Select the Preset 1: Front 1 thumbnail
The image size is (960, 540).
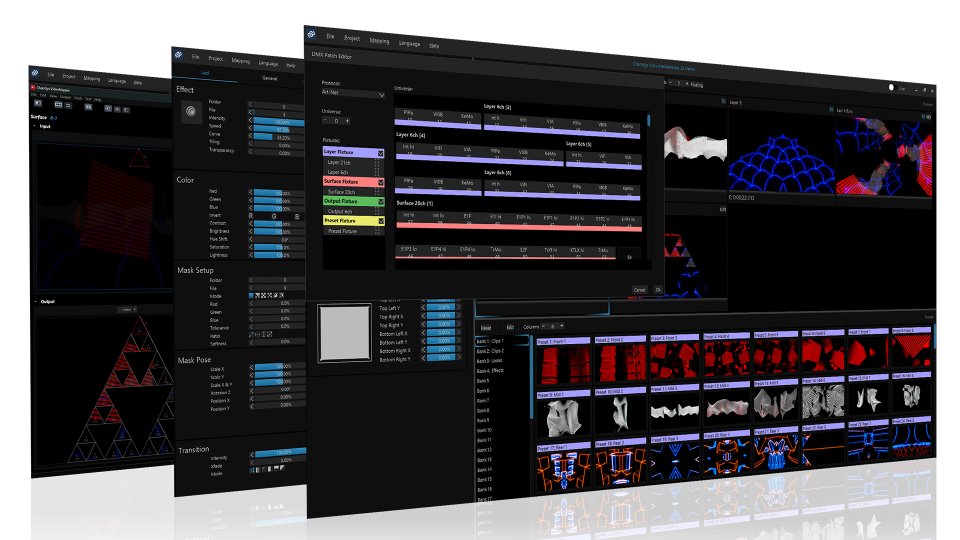[x=563, y=366]
